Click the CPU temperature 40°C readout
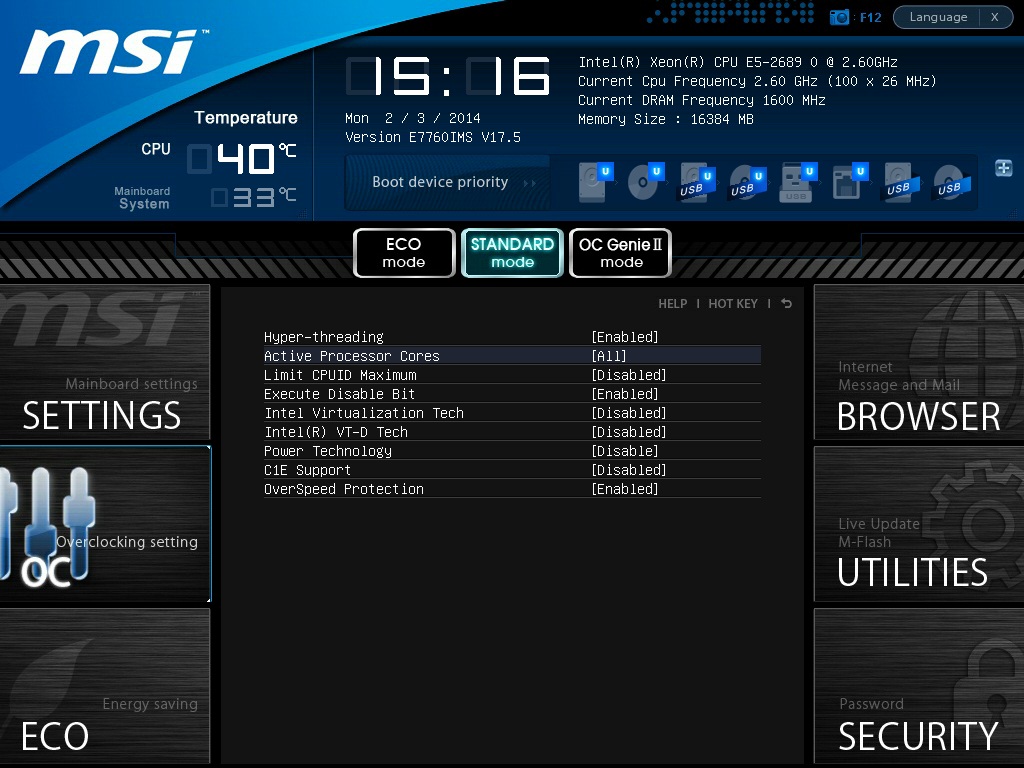 242,158
